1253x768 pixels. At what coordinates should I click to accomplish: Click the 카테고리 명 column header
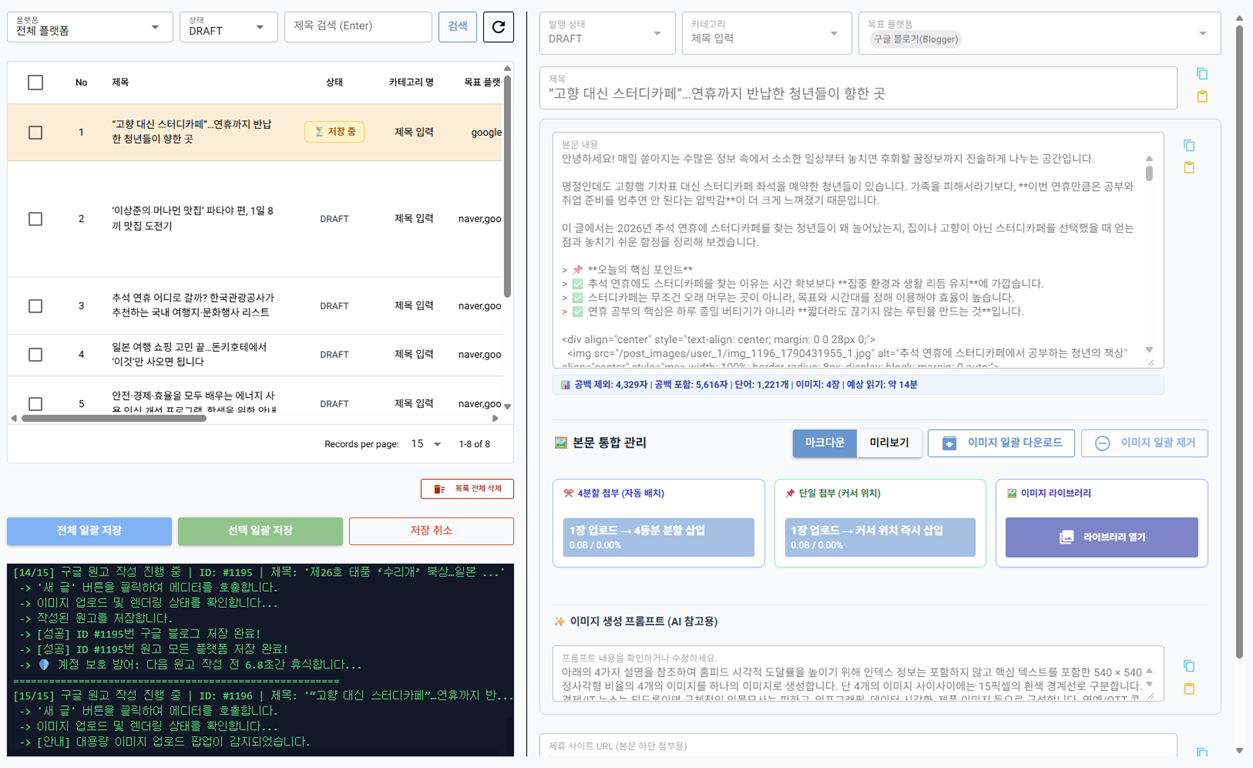(411, 82)
